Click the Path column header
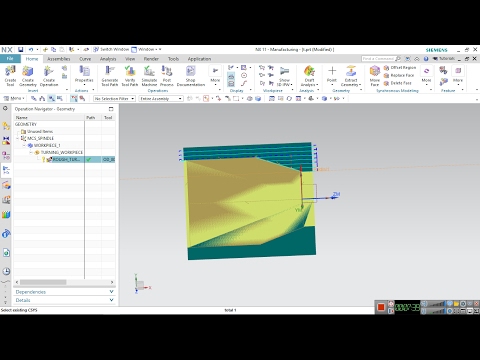The height and width of the screenshot is (360, 480). tap(93, 117)
